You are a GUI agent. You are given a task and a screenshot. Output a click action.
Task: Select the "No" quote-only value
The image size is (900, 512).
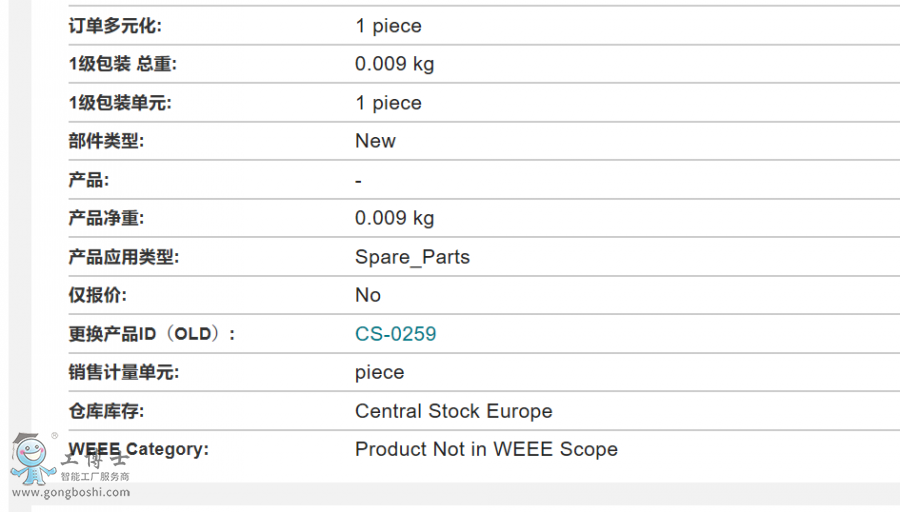click(367, 295)
